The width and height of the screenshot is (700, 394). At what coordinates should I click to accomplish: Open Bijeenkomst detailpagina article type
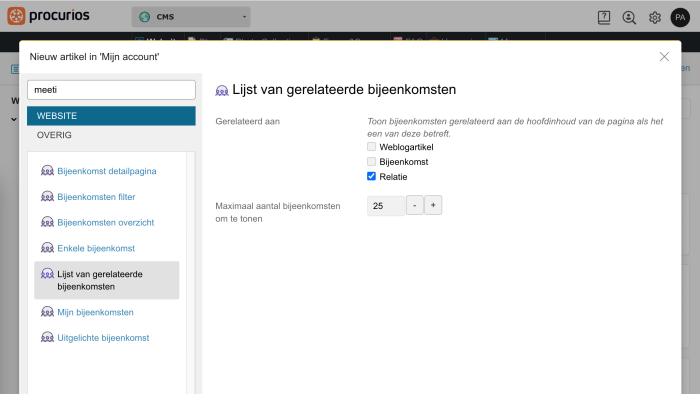point(107,171)
